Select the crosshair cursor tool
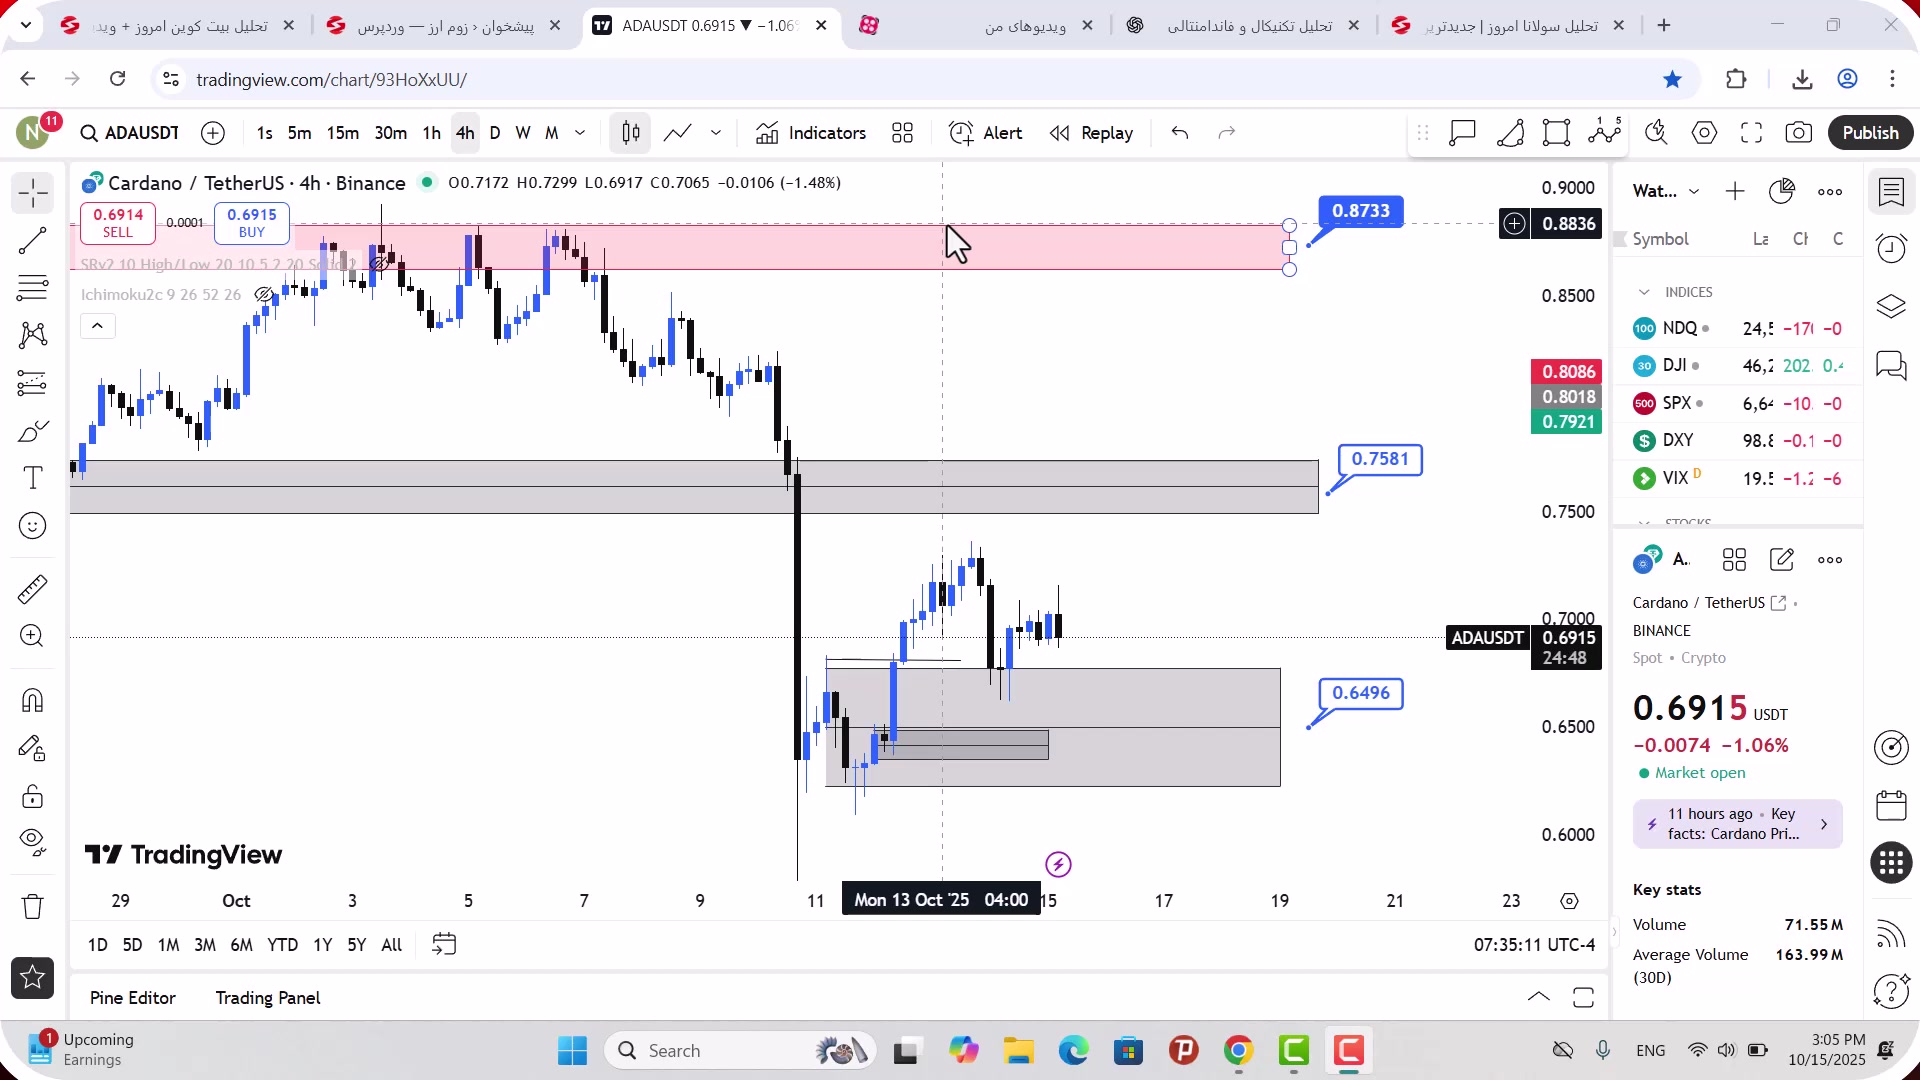This screenshot has width=1920, height=1080. (32, 193)
